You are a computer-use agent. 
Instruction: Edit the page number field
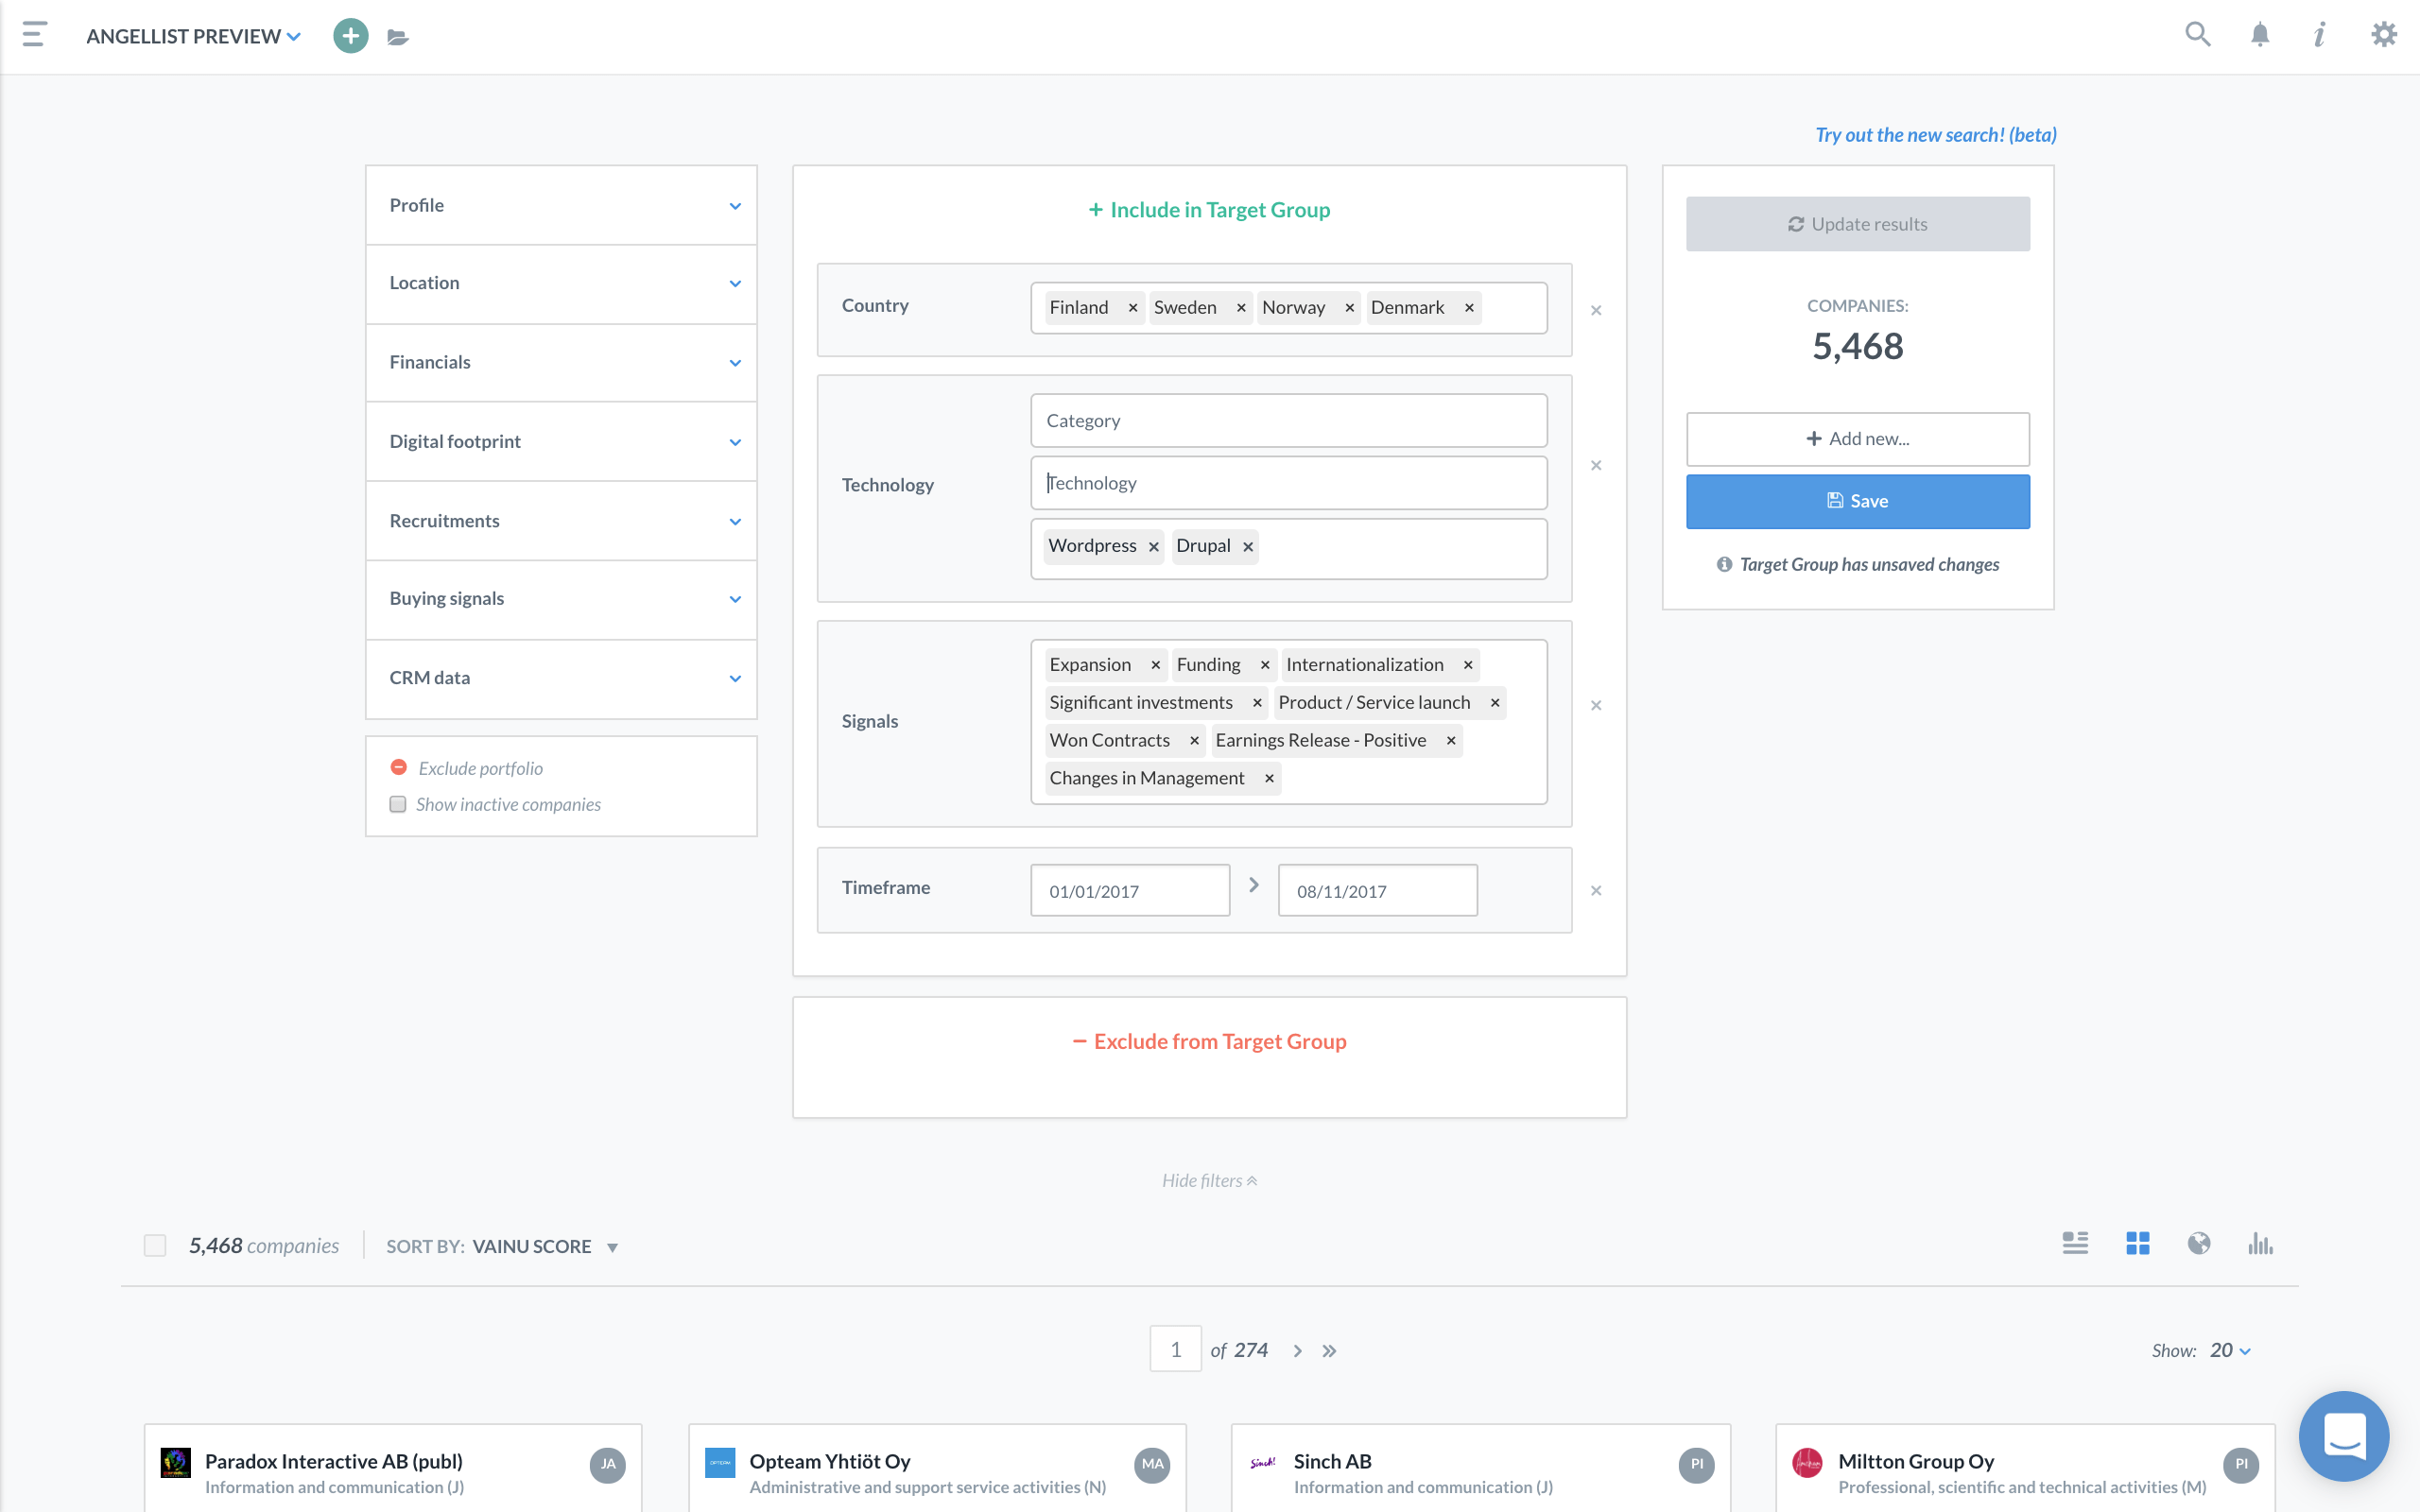click(x=1175, y=1349)
